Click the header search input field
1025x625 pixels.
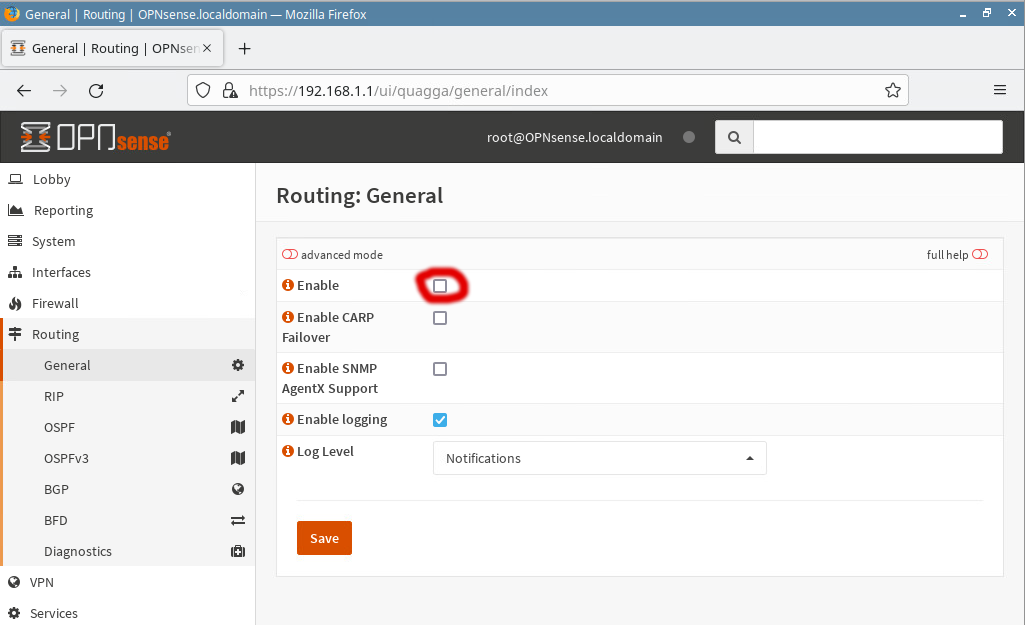pos(877,137)
